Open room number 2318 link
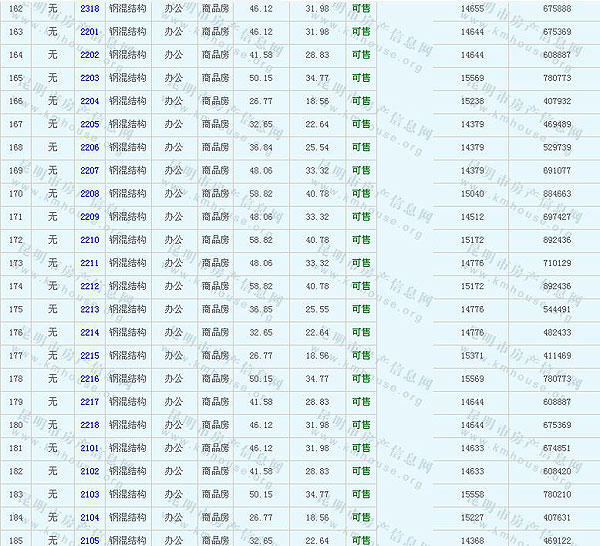 coord(89,8)
